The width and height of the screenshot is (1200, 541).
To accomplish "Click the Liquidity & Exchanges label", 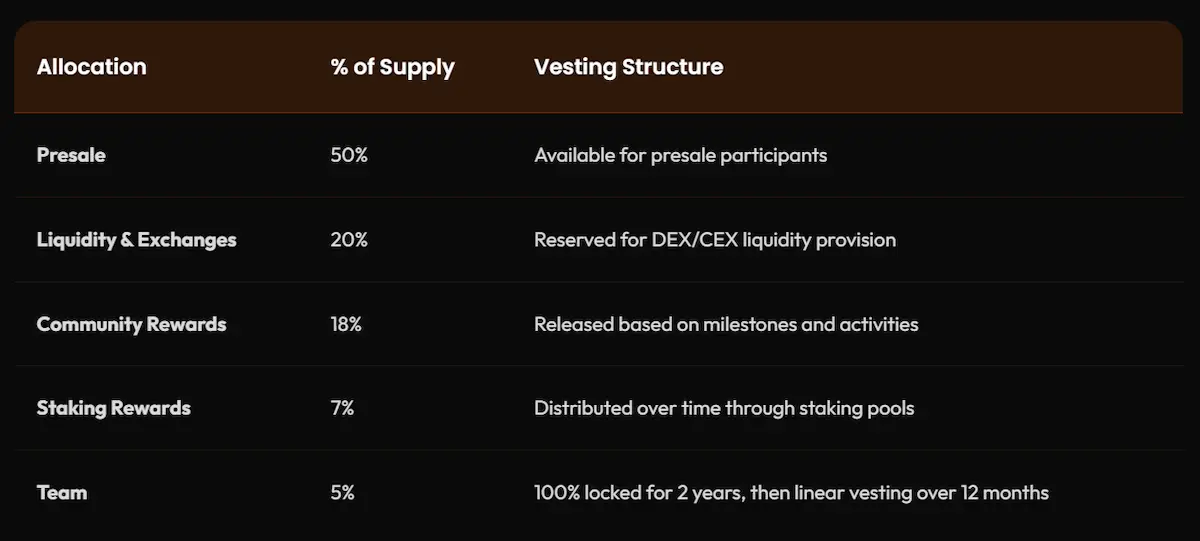I will point(136,240).
